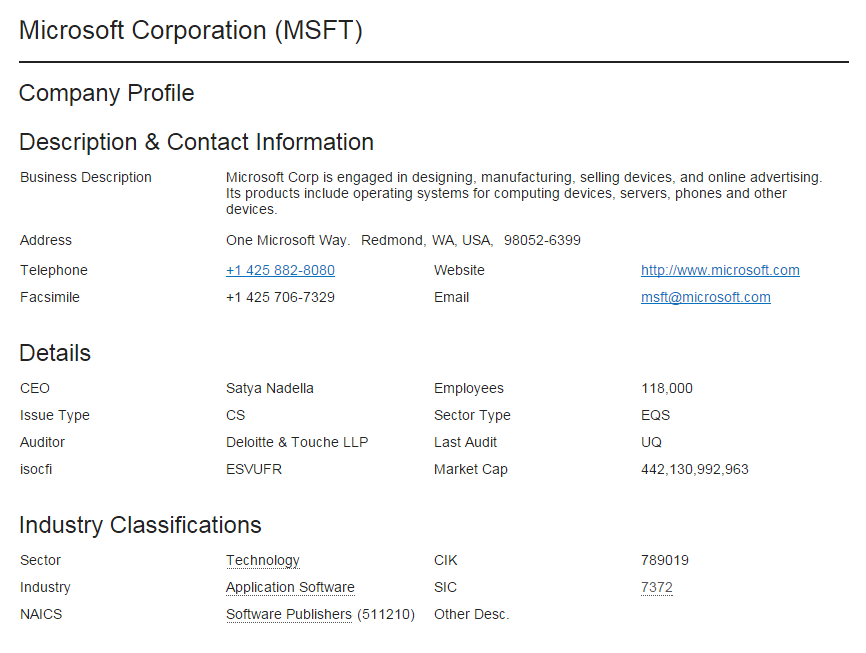Open the Technology sector link

262,560
